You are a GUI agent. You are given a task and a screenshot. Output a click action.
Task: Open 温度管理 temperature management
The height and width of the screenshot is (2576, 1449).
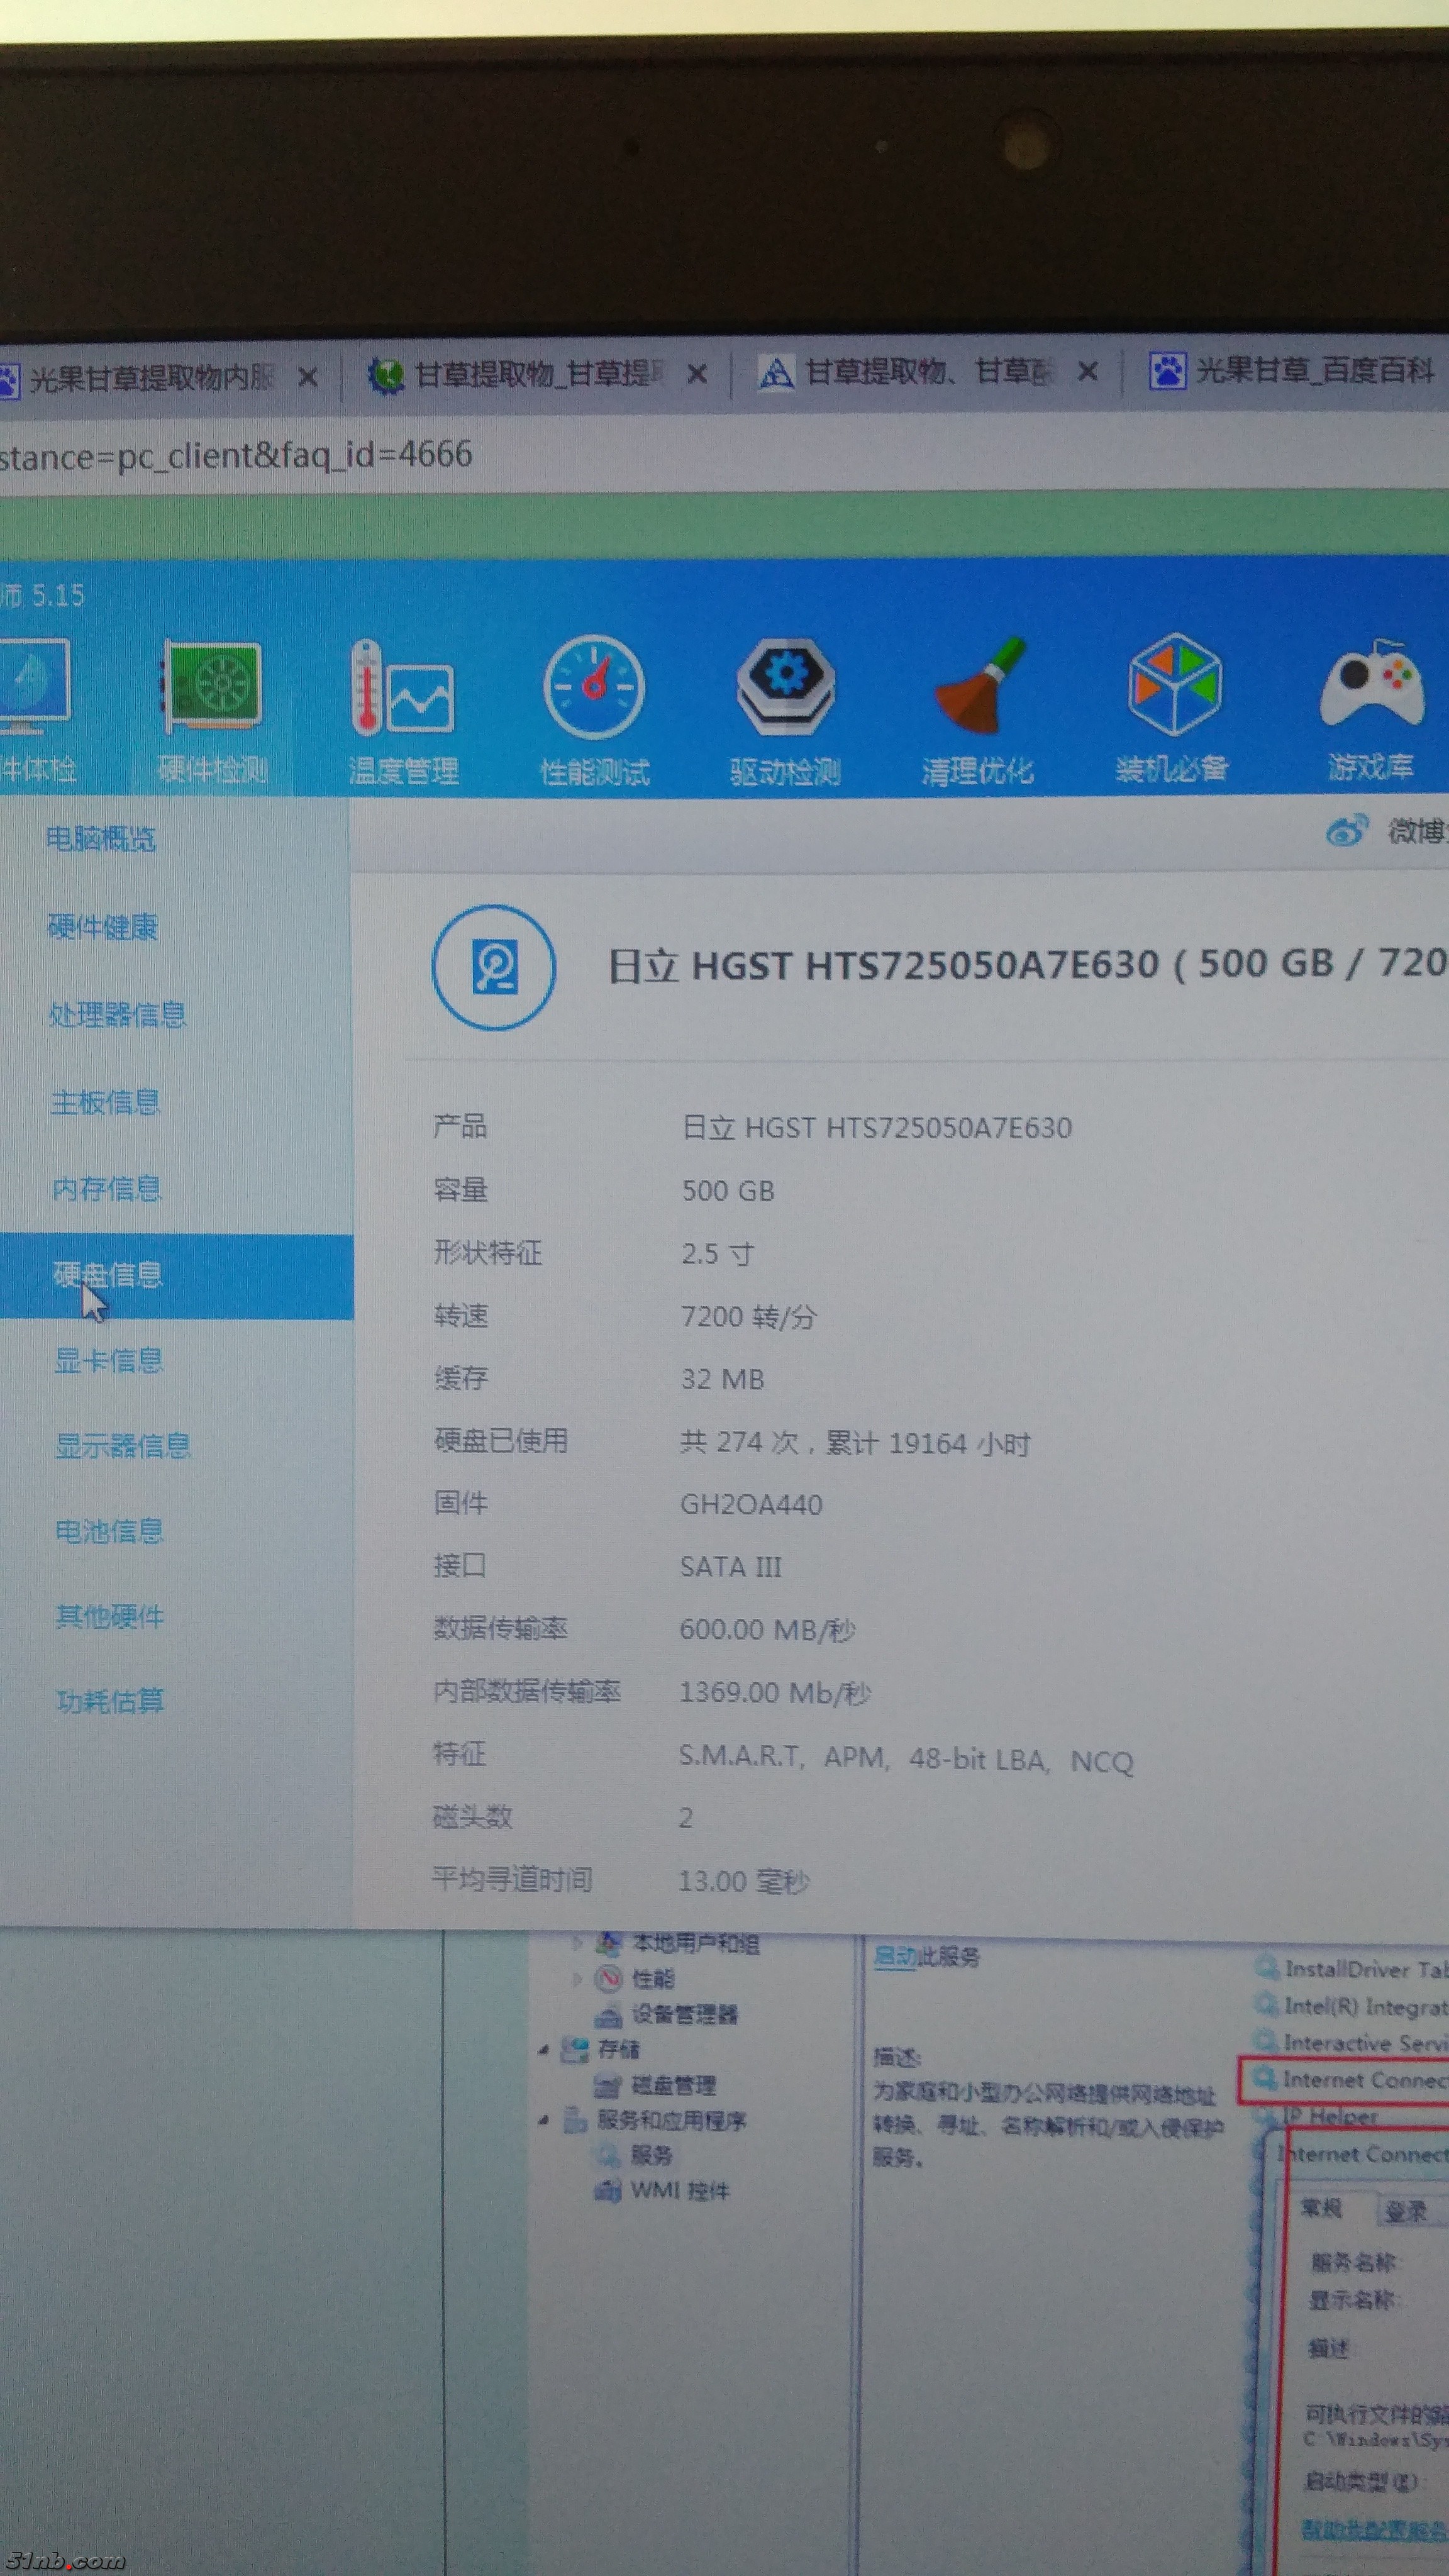point(403,711)
